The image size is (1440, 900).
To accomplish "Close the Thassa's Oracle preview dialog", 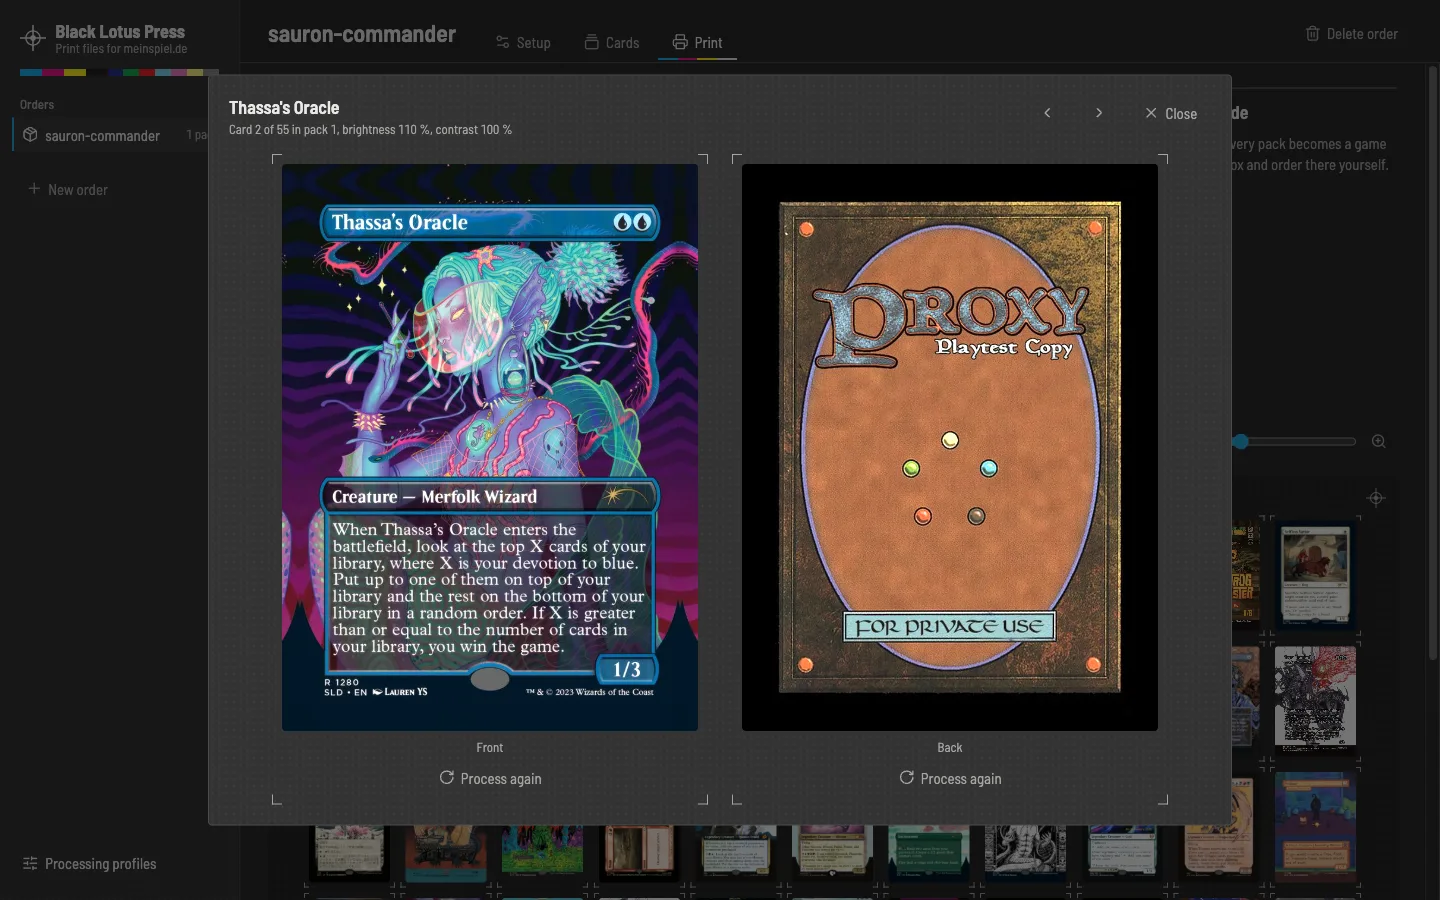I will [1171, 114].
